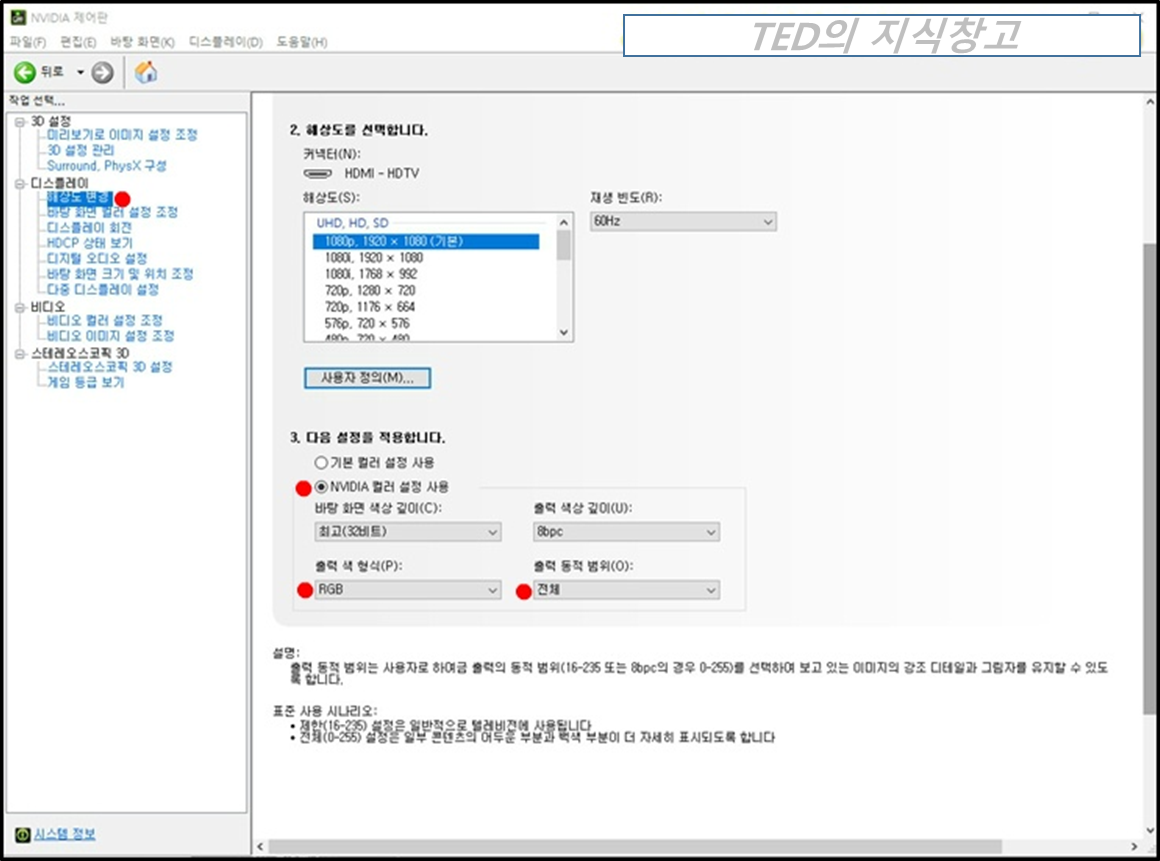Click main panel scroll down arrow
This screenshot has width=1160, height=861.
coord(1150,830)
